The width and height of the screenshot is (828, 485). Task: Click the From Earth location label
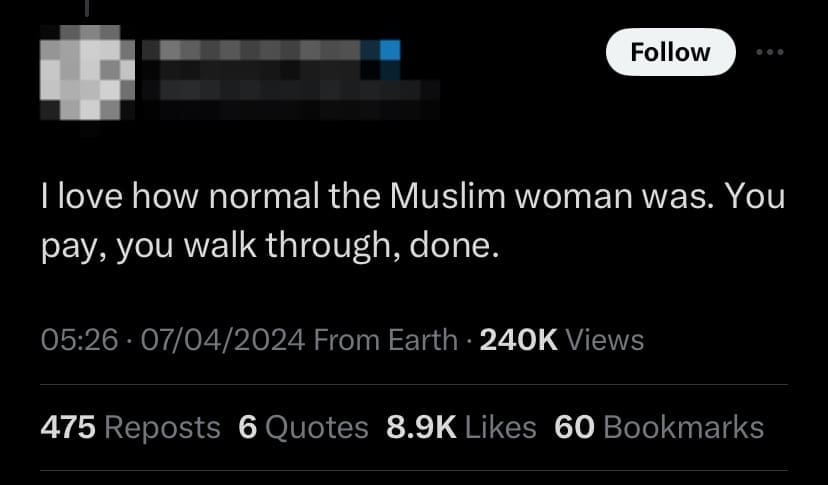[x=385, y=339]
